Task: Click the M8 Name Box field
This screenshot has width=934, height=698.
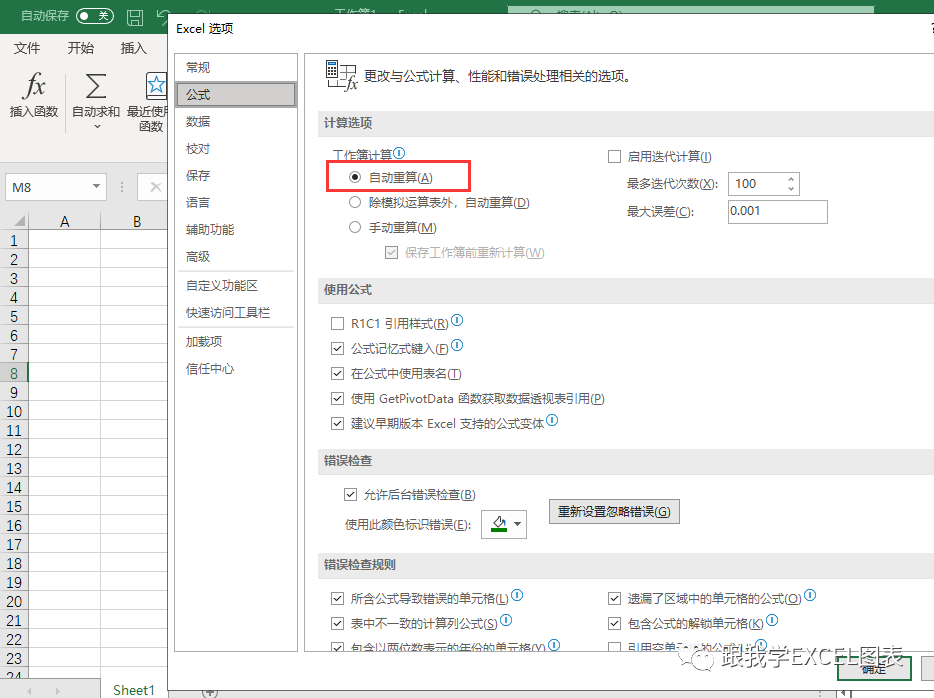Action: [48, 187]
